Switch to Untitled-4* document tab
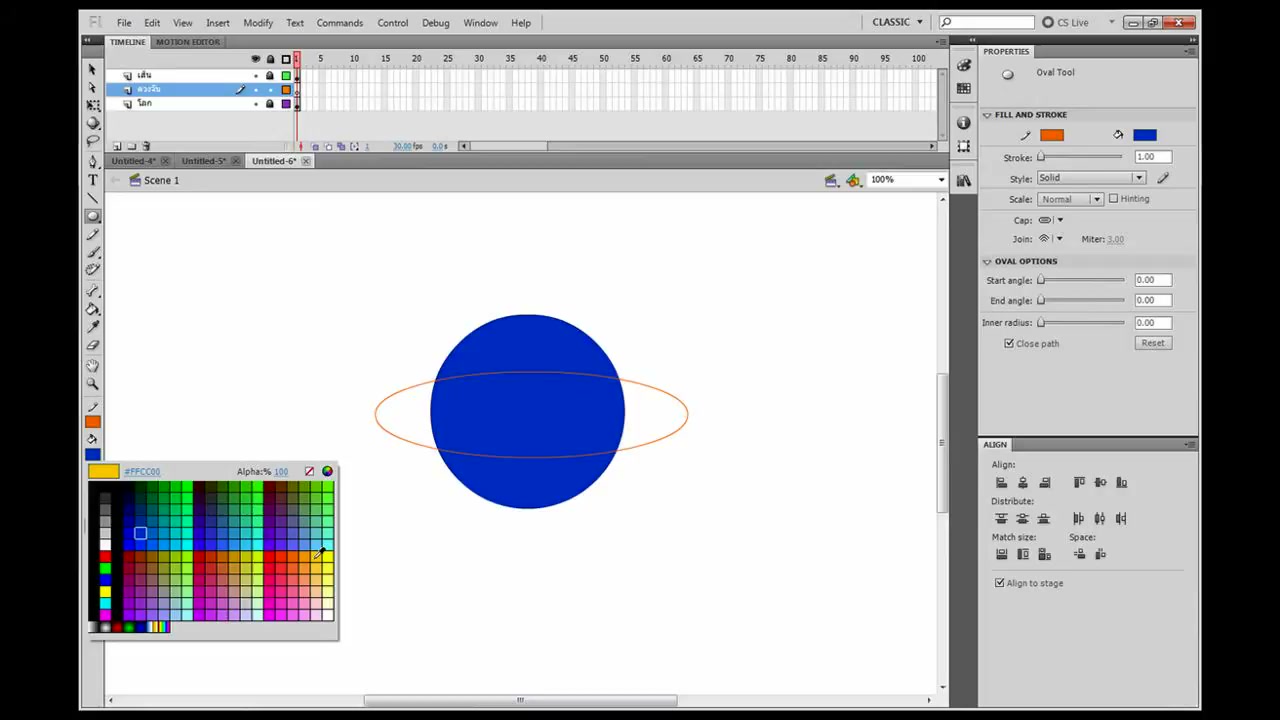The width and height of the screenshot is (1280, 720). (x=133, y=161)
